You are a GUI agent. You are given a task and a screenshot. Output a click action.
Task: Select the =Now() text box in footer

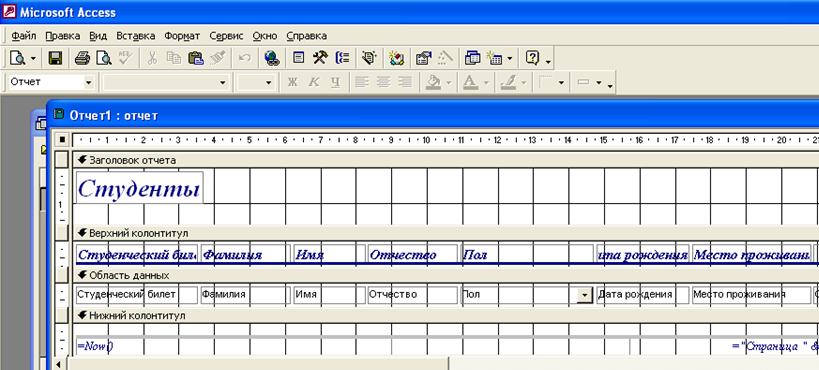353,346
